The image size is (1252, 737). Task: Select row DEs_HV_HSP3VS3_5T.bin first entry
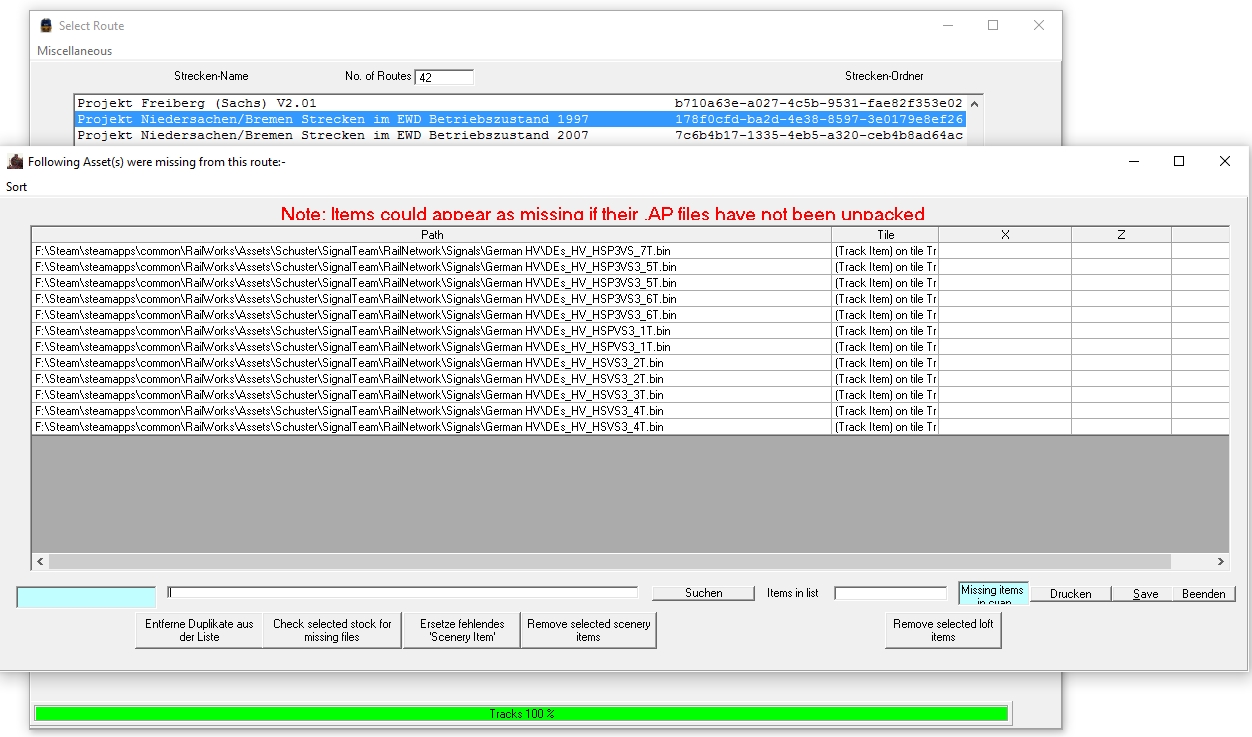pyautogui.click(x=431, y=267)
